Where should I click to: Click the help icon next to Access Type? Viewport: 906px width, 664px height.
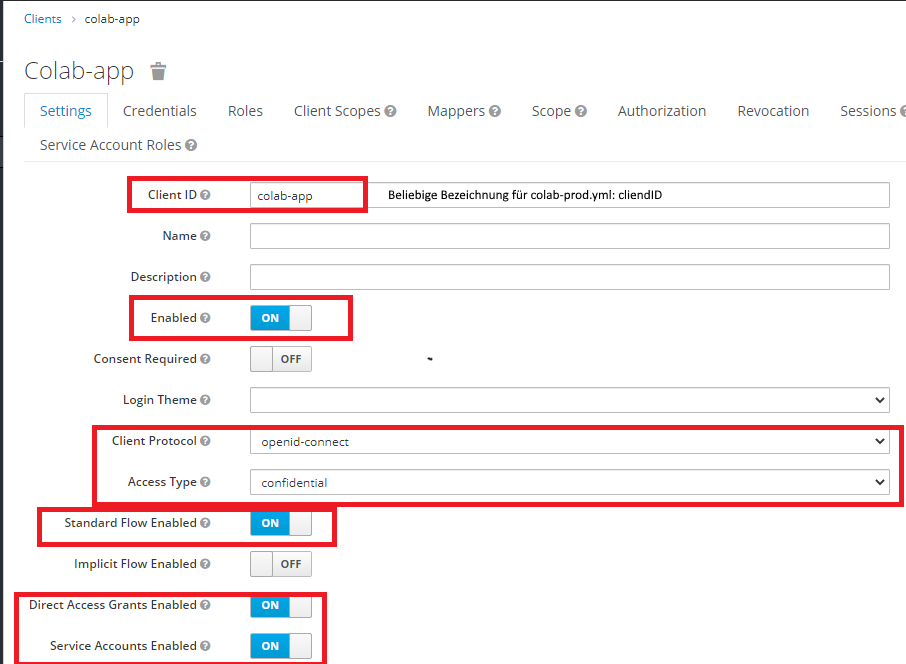[208, 482]
